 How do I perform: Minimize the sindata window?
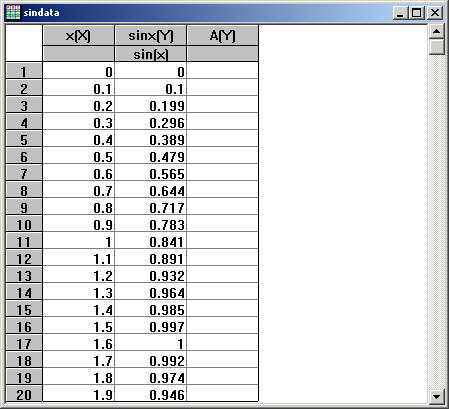coord(400,13)
